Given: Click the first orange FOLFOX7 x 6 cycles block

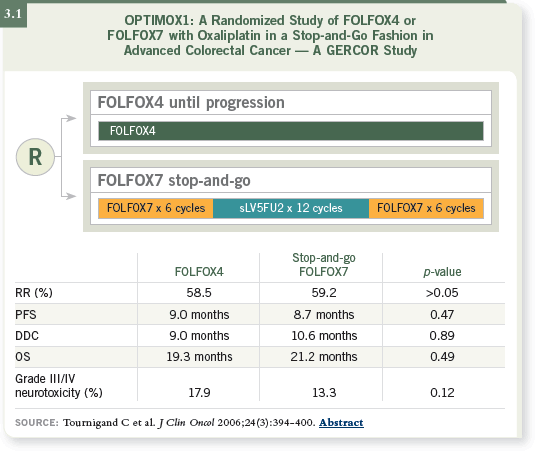Looking at the screenshot, I should pyautogui.click(x=156, y=208).
